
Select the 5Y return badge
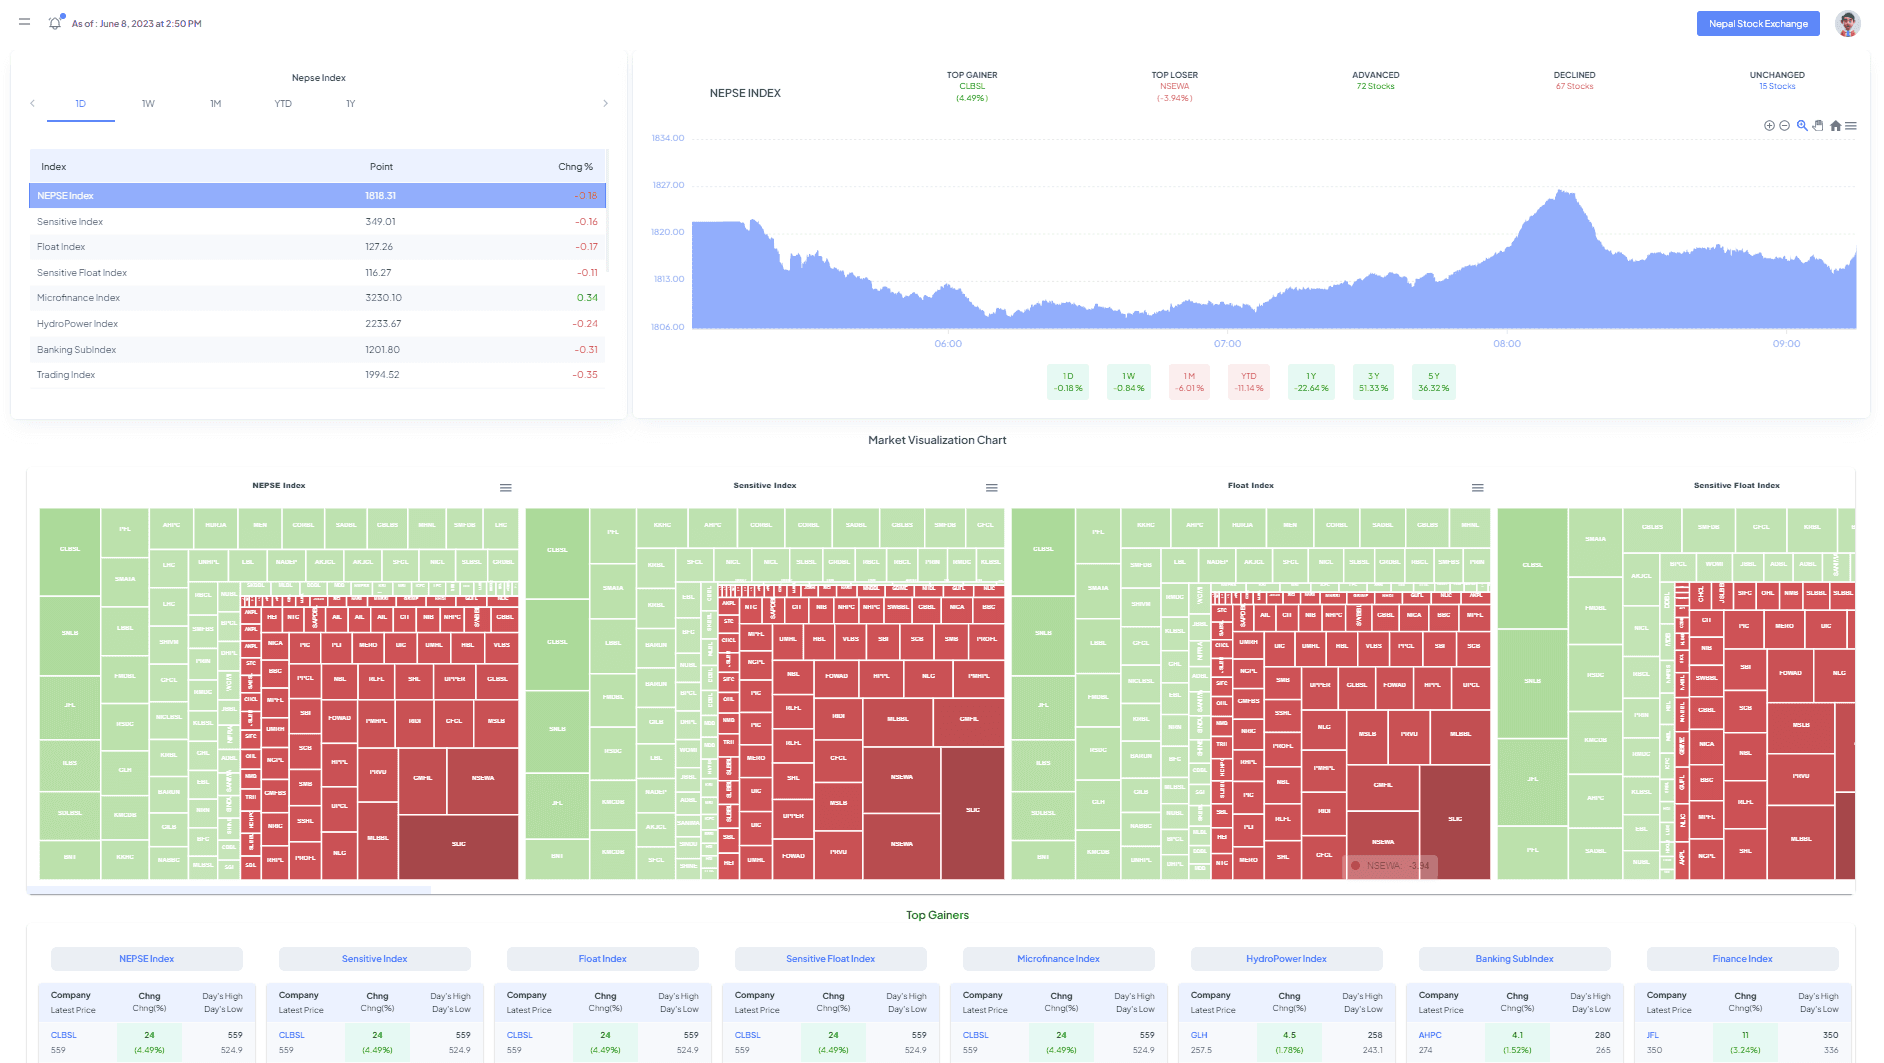point(1433,382)
